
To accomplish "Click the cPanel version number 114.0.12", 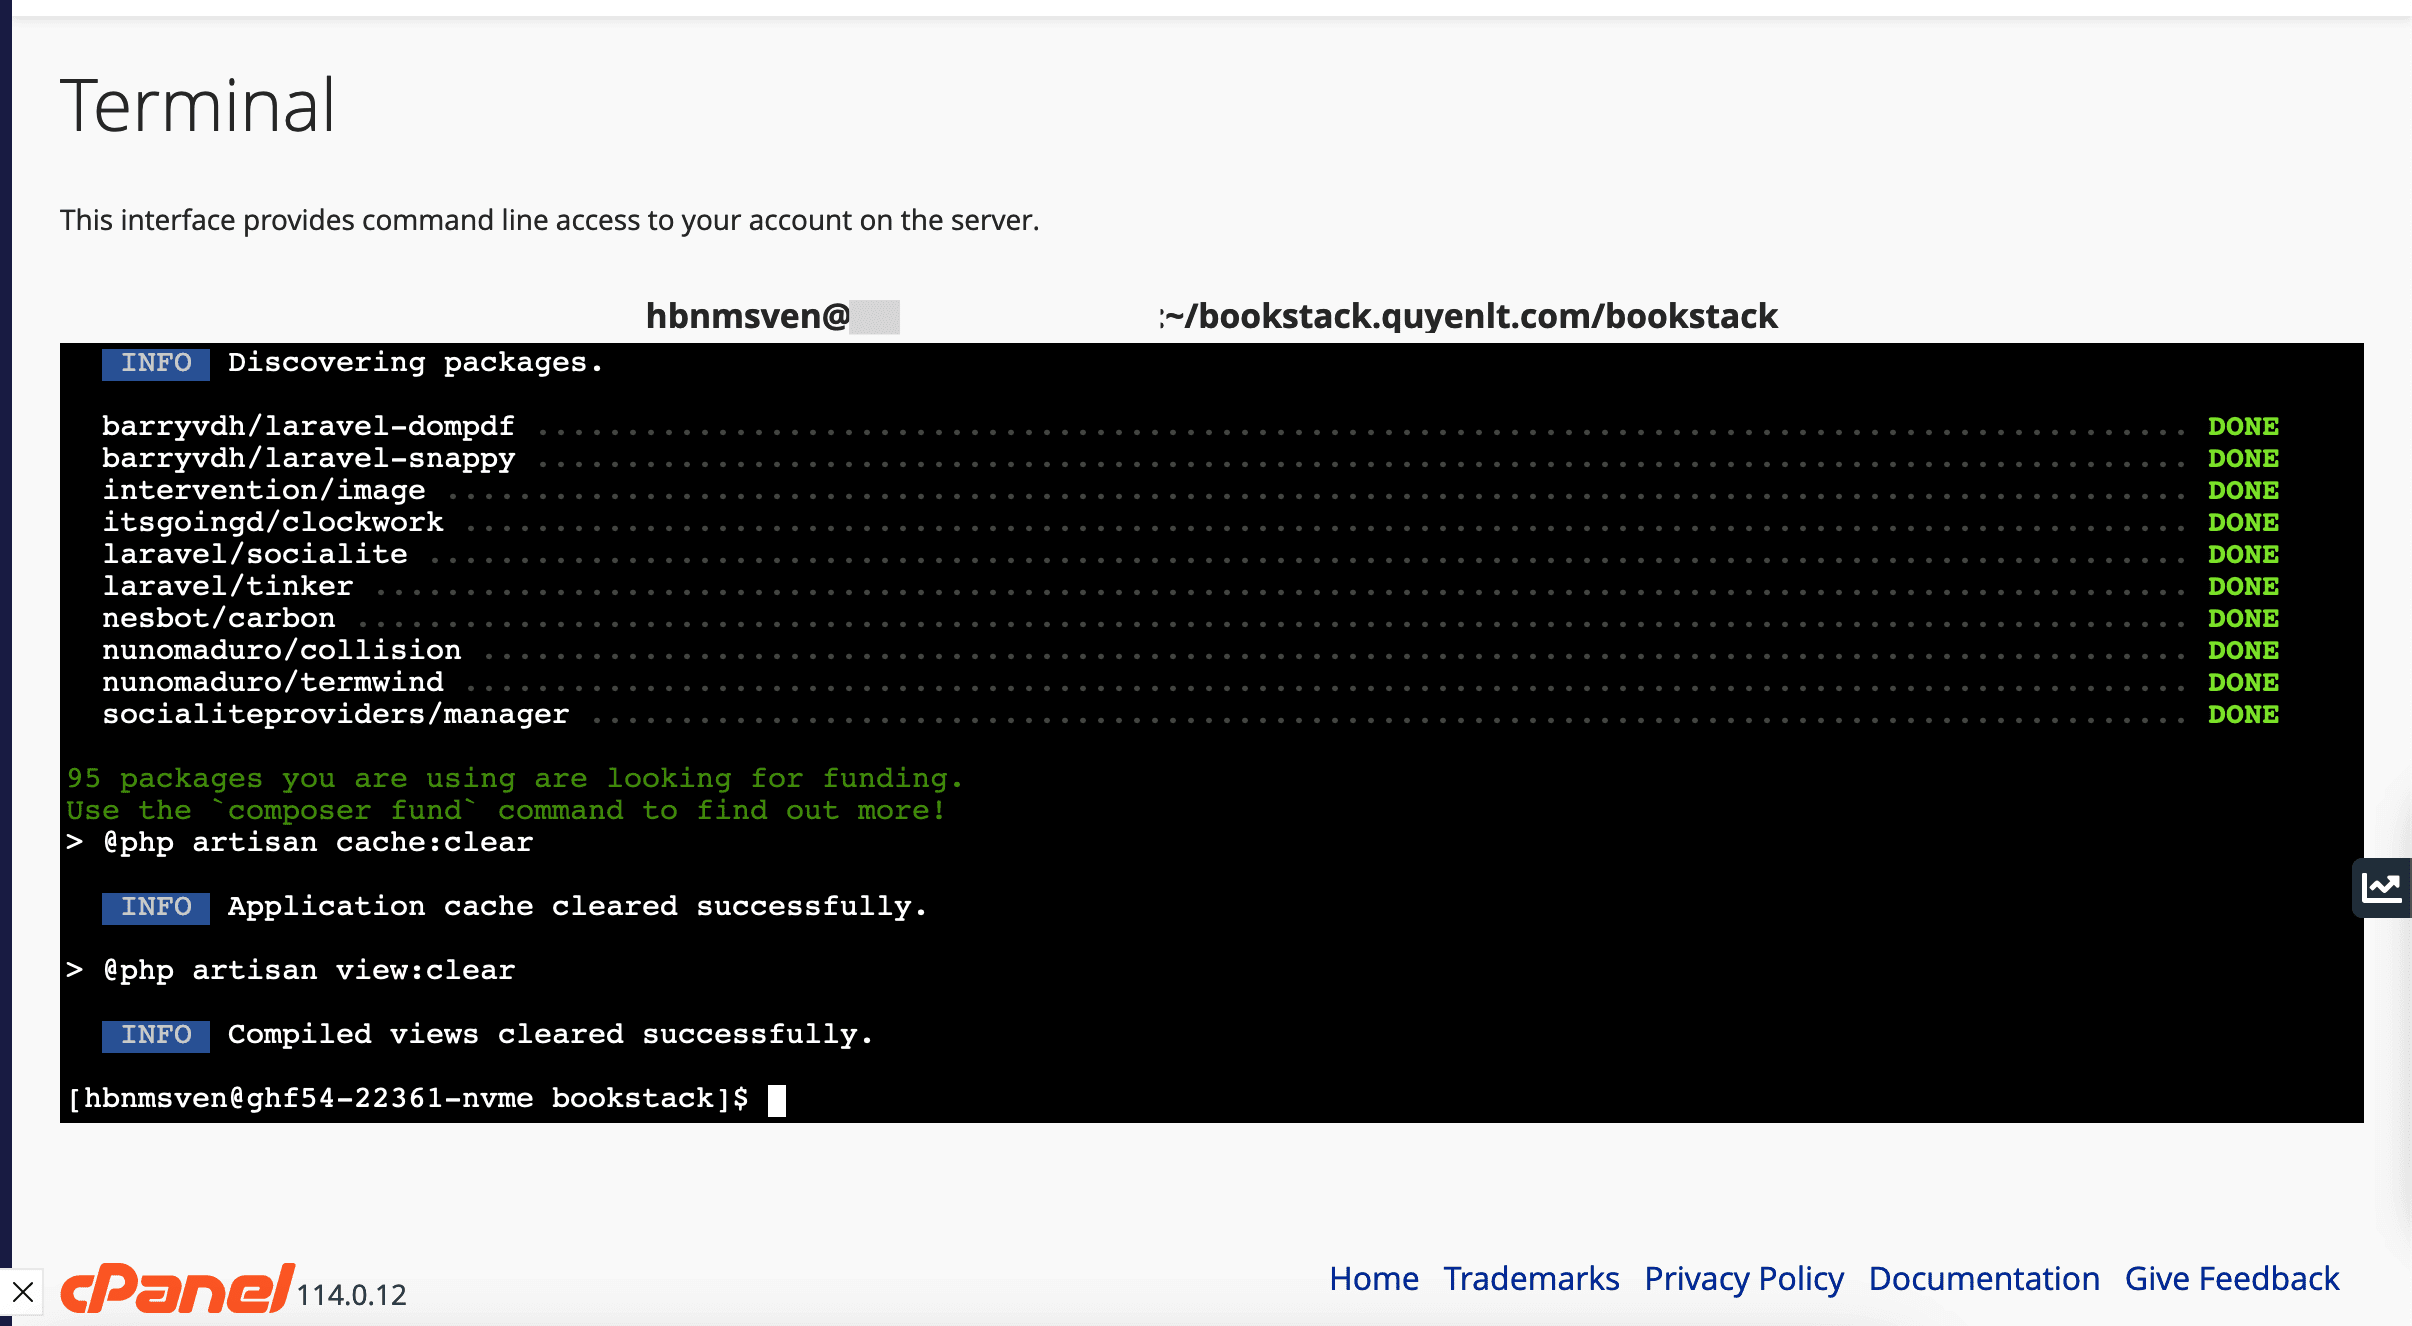I will click(352, 1295).
